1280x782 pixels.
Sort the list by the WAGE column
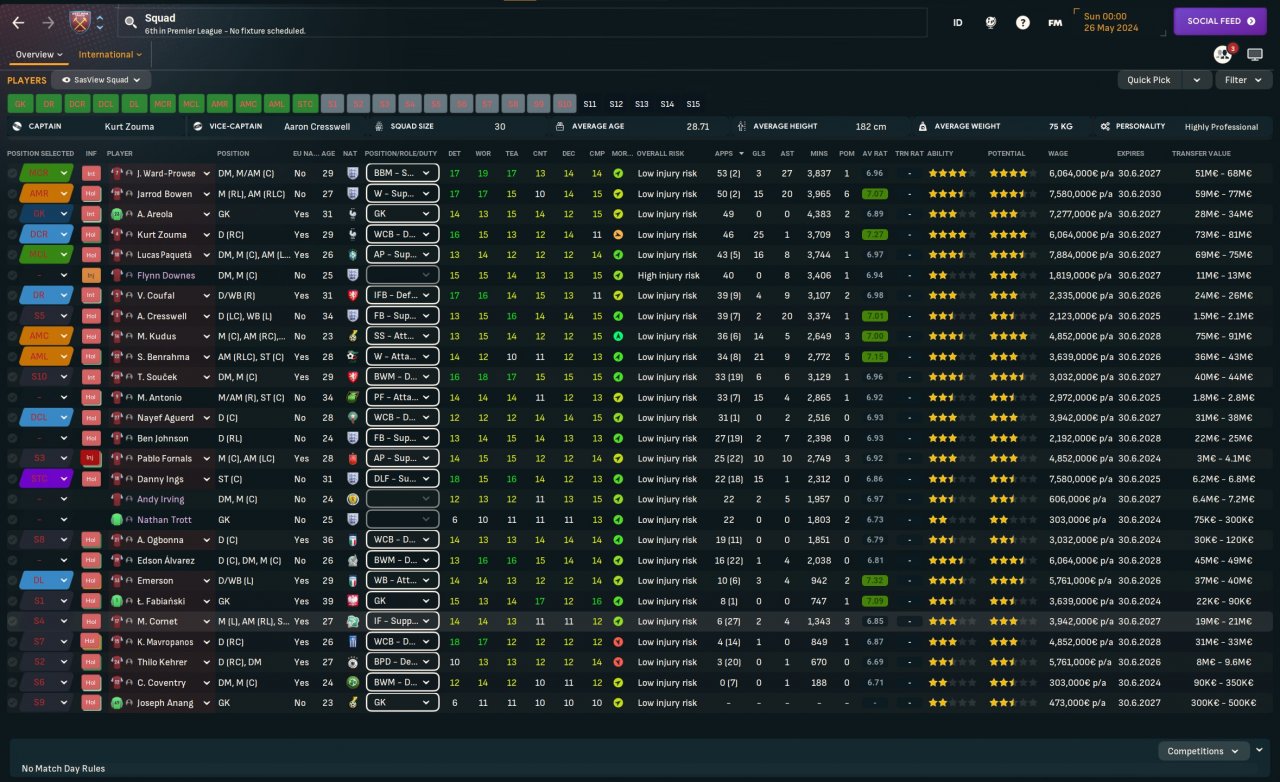pos(1058,153)
